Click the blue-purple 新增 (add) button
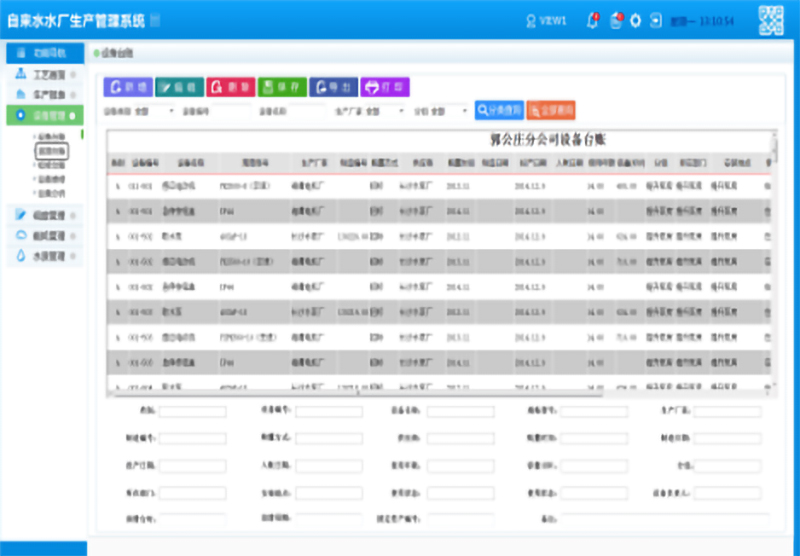Viewport: 800px width, 556px height. coord(127,87)
